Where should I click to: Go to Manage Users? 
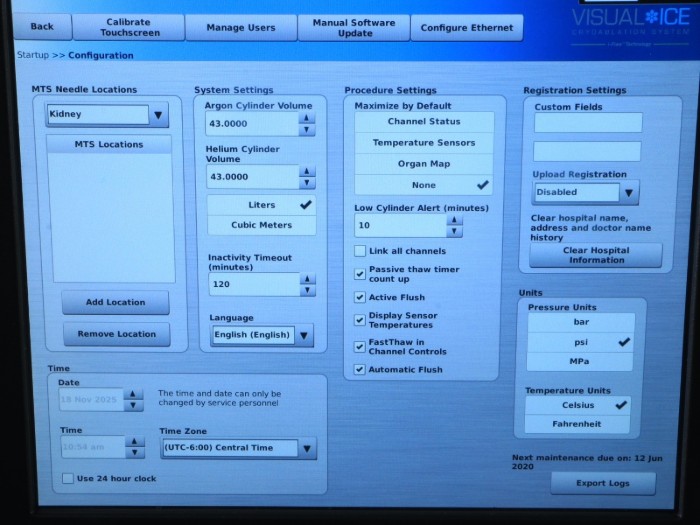(240, 27)
